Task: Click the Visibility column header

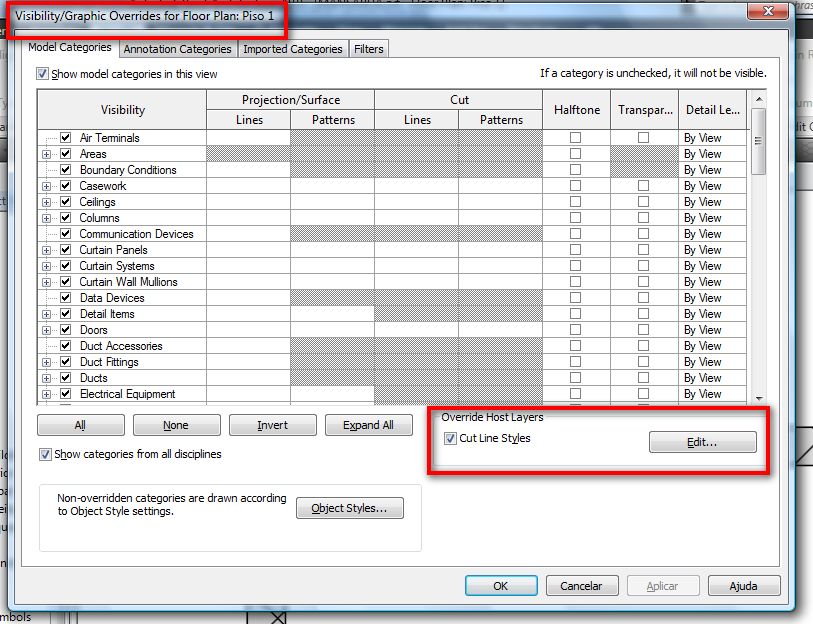Action: coord(122,109)
